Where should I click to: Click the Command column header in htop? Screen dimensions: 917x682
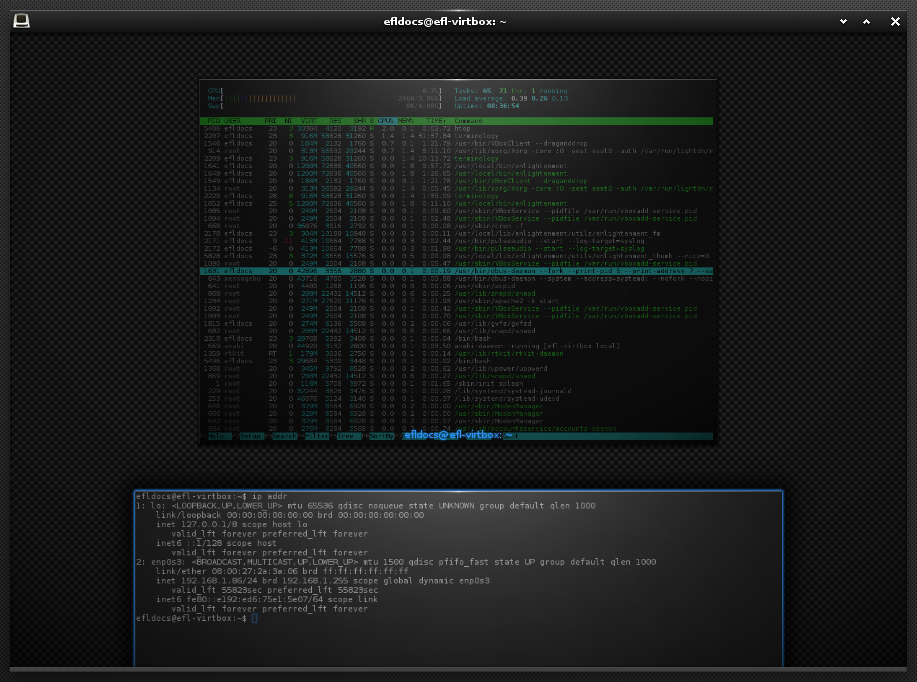[468, 121]
